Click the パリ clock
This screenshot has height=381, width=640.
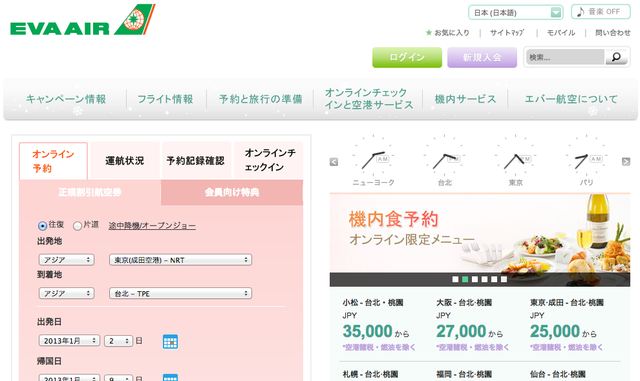(587, 155)
